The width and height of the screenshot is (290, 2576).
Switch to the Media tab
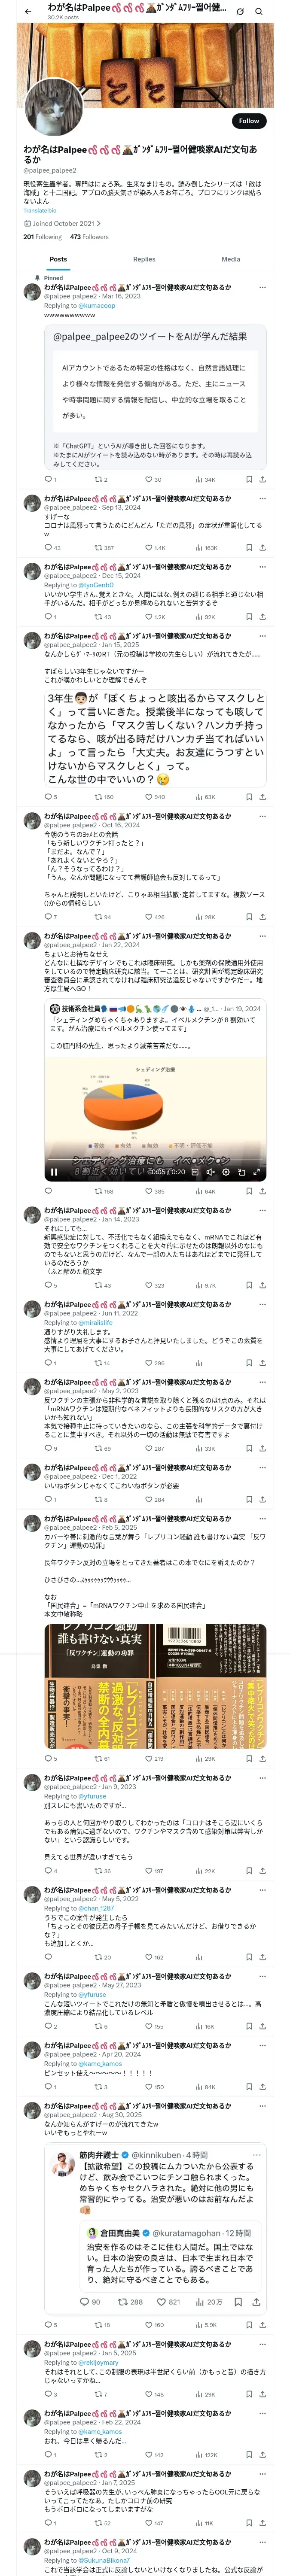pos(230,259)
